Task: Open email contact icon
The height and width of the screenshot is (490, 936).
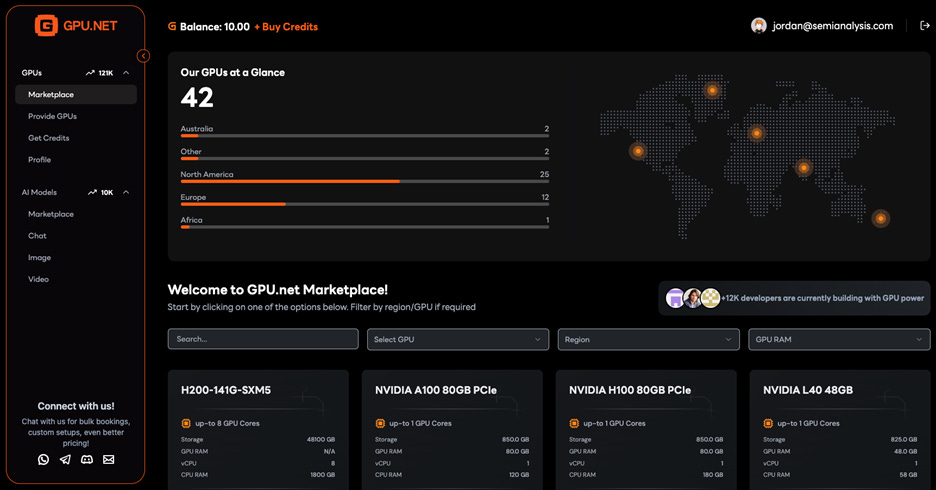Action: coord(109,460)
